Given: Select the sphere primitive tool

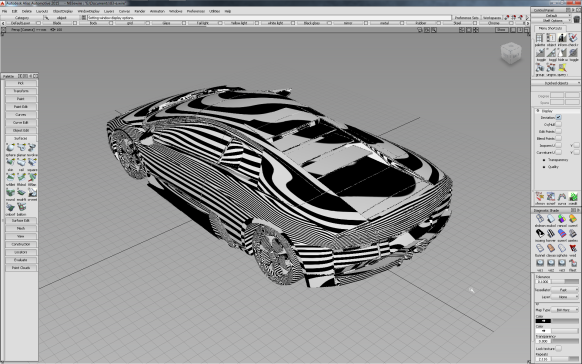Looking at the screenshot, I should tap(10, 148).
